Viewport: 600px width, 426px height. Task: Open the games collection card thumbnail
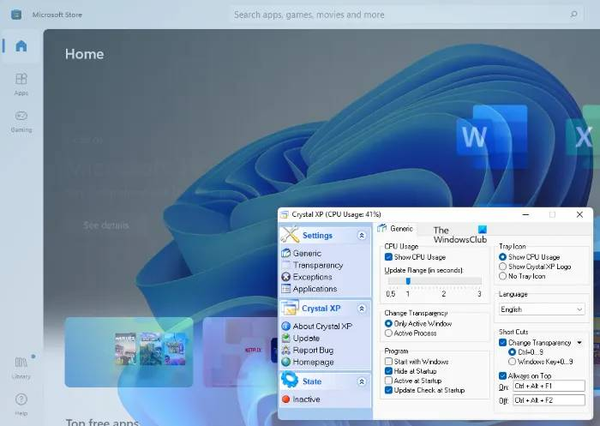click(x=129, y=352)
